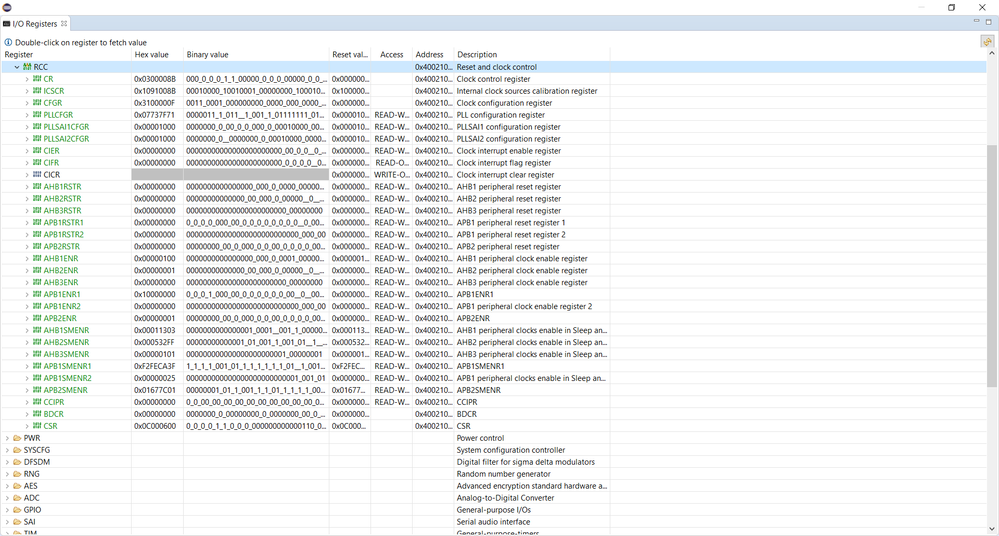Click the Address column header
Screen dimensions: 999x536
pyautogui.click(x=433, y=55)
